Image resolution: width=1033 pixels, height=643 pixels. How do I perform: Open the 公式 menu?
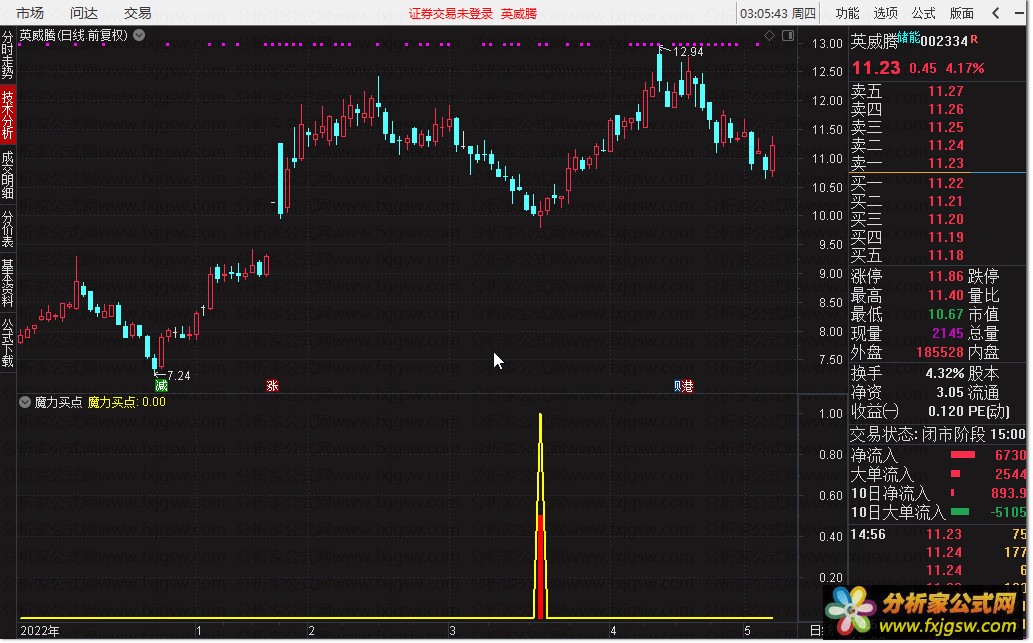(924, 13)
